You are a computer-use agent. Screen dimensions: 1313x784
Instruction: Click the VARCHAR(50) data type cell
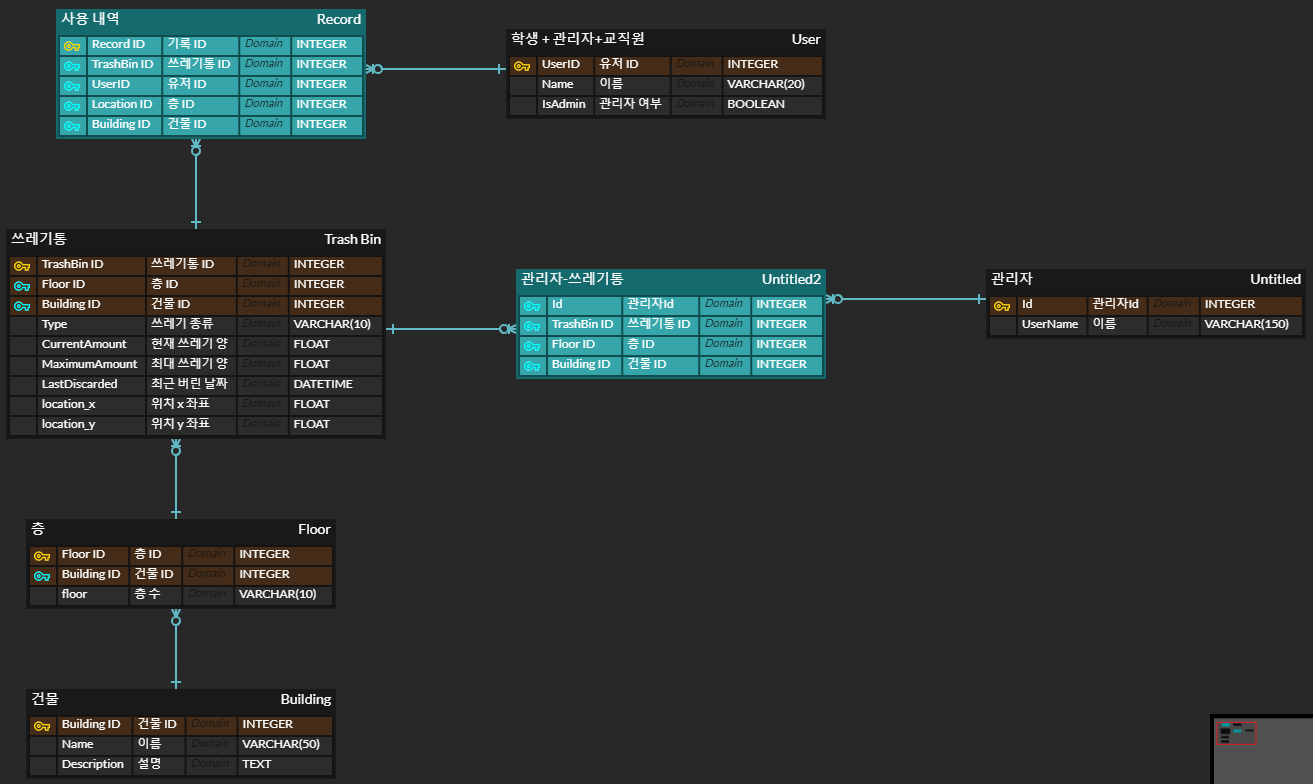[x=285, y=744]
